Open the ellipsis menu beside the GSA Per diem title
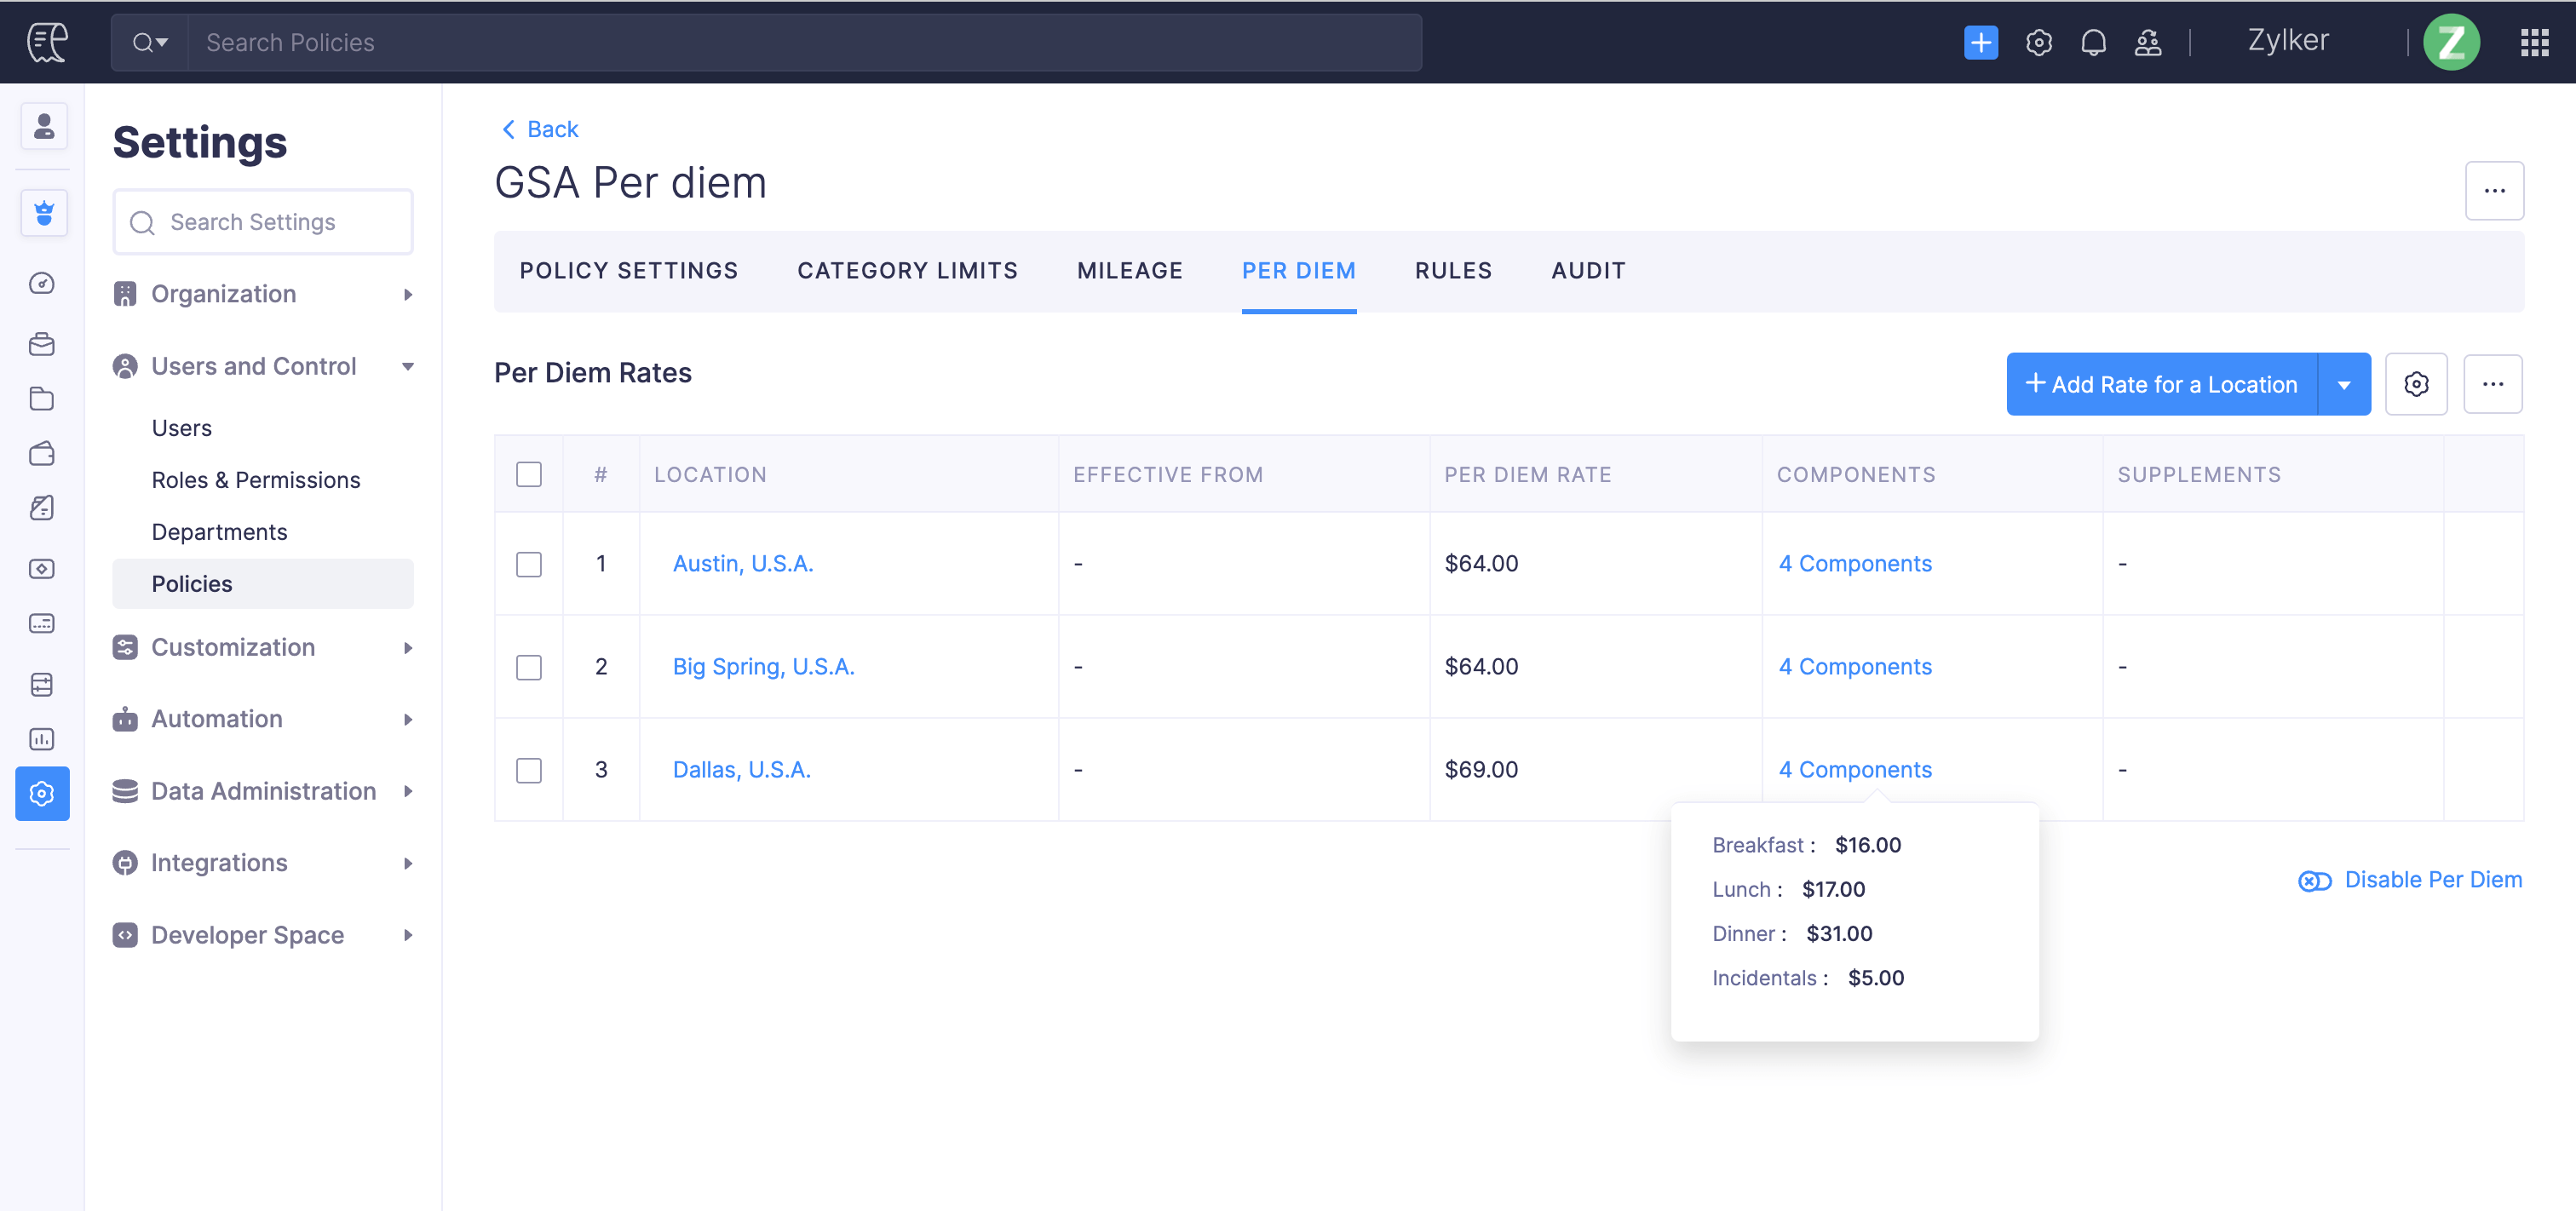 coord(2493,190)
